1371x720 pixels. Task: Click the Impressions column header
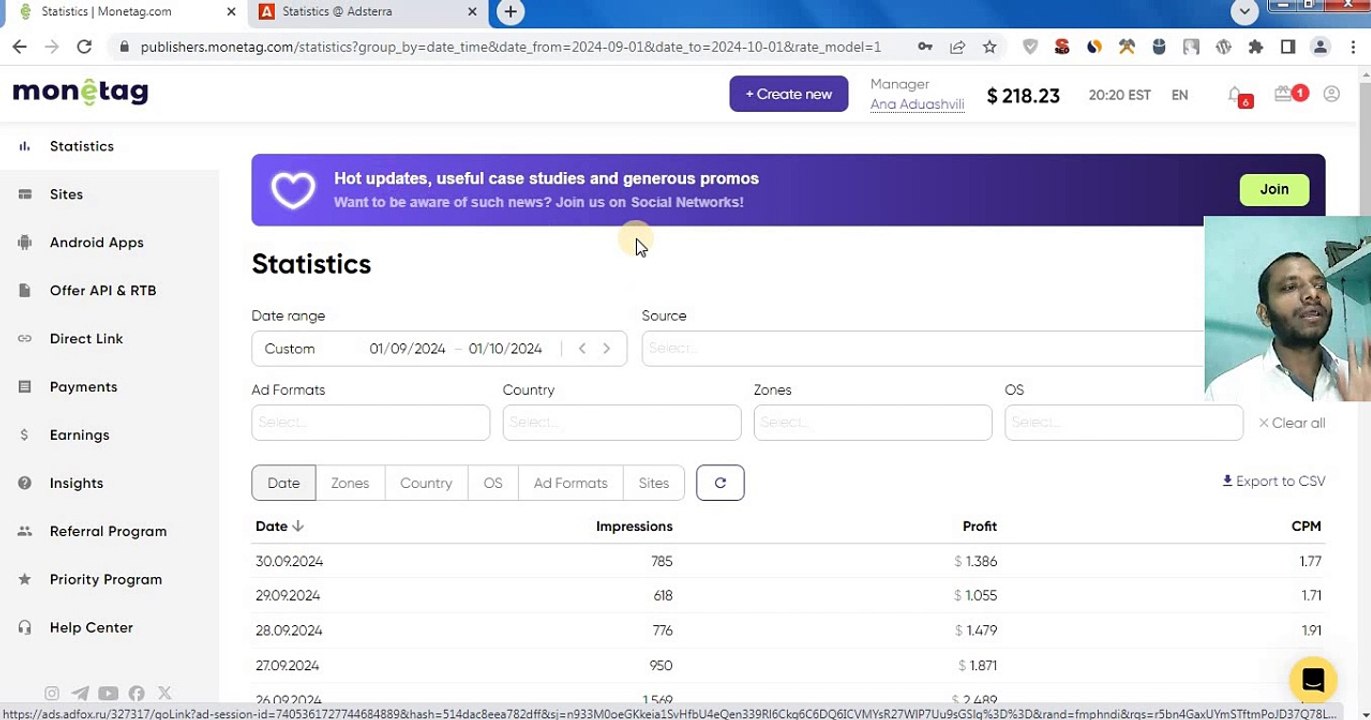pyautogui.click(x=634, y=526)
